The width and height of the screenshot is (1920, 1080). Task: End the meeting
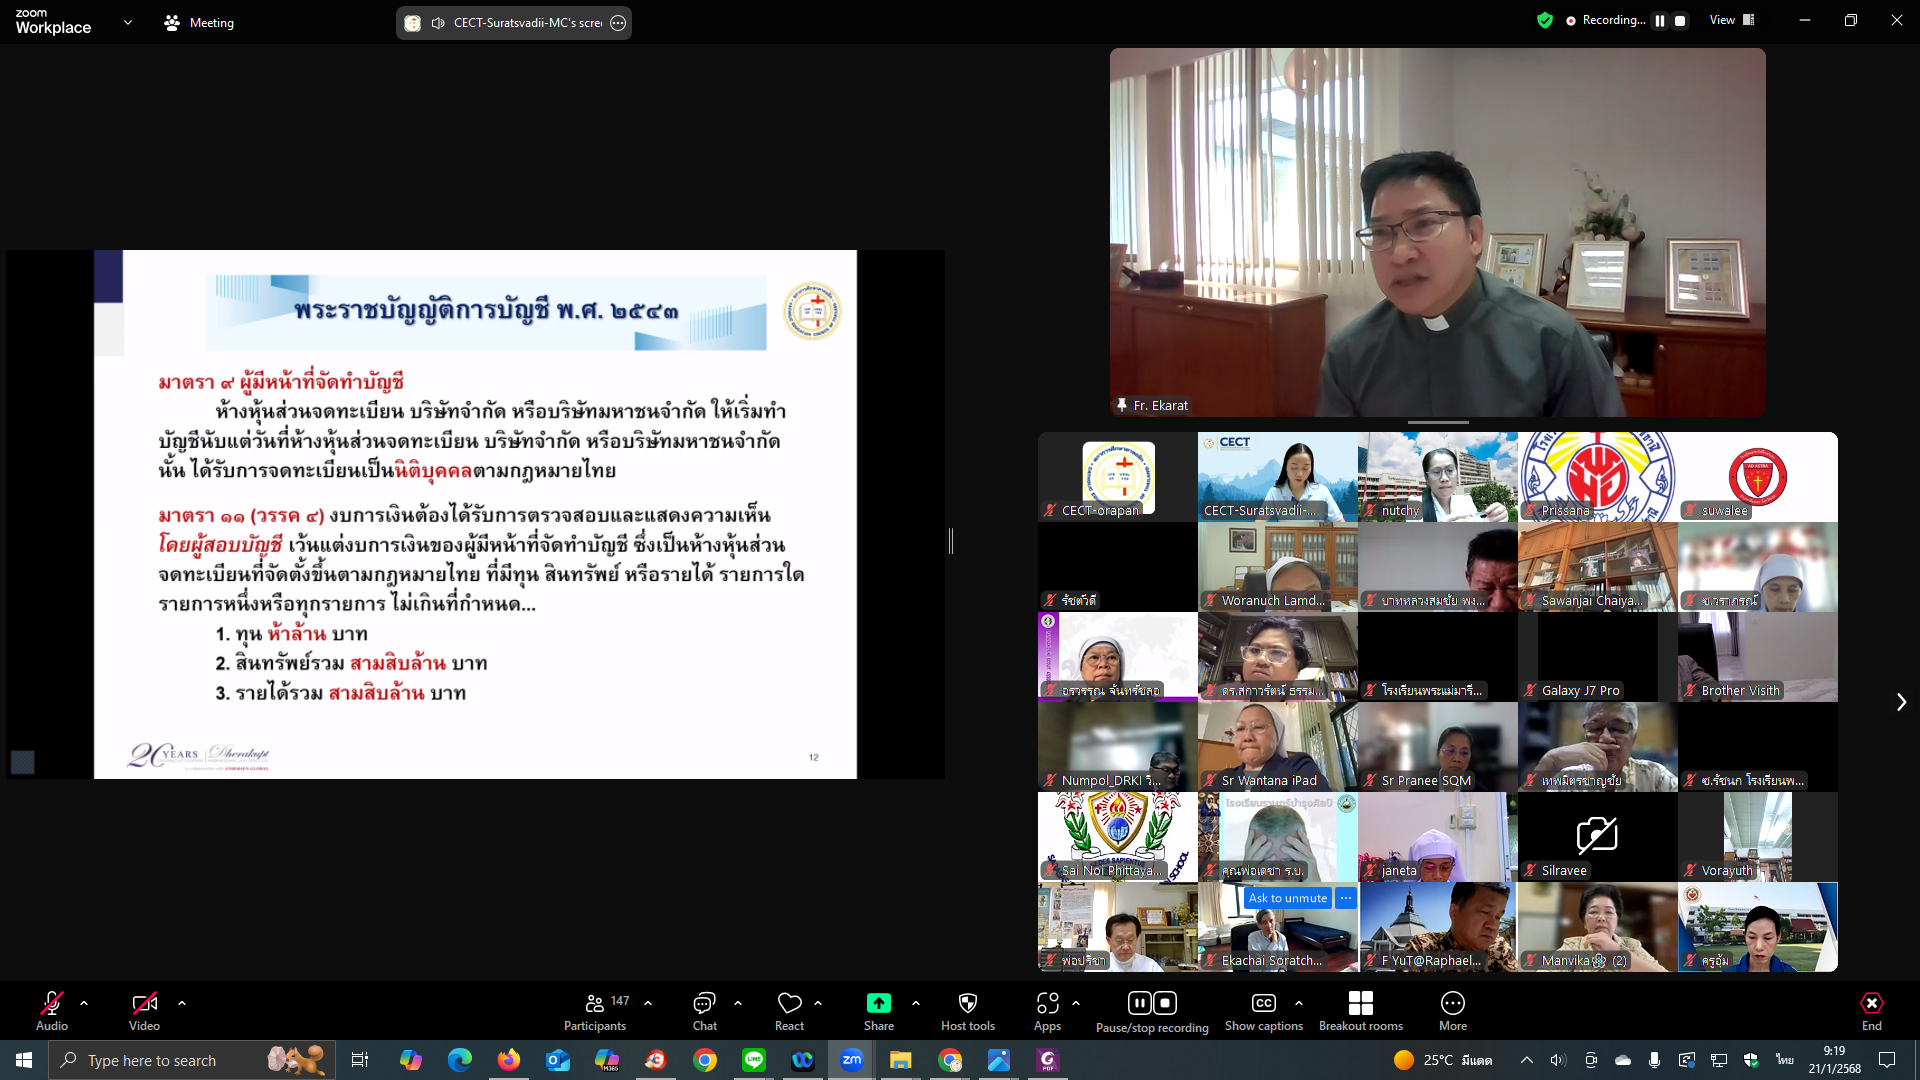pos(1872,1011)
